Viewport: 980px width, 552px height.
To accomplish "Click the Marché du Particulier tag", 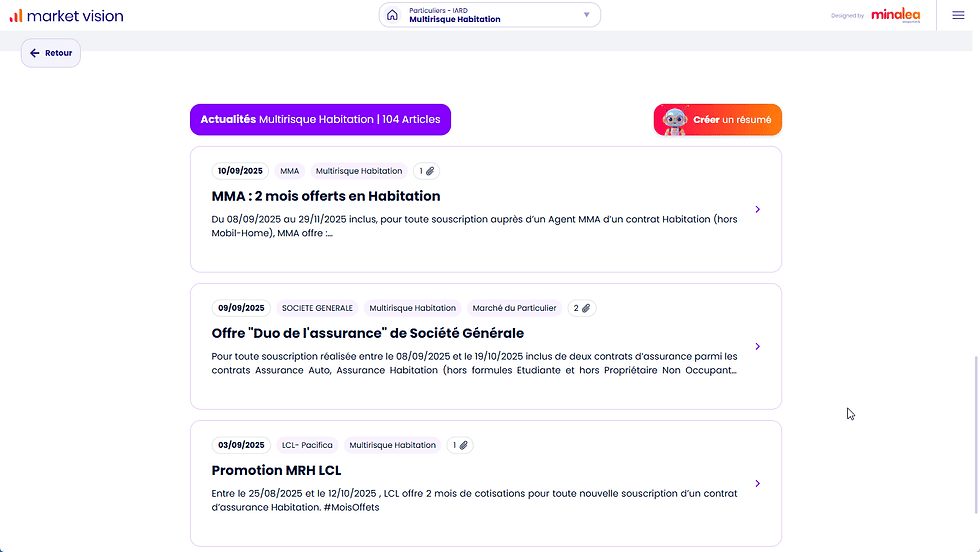I will click(x=514, y=308).
